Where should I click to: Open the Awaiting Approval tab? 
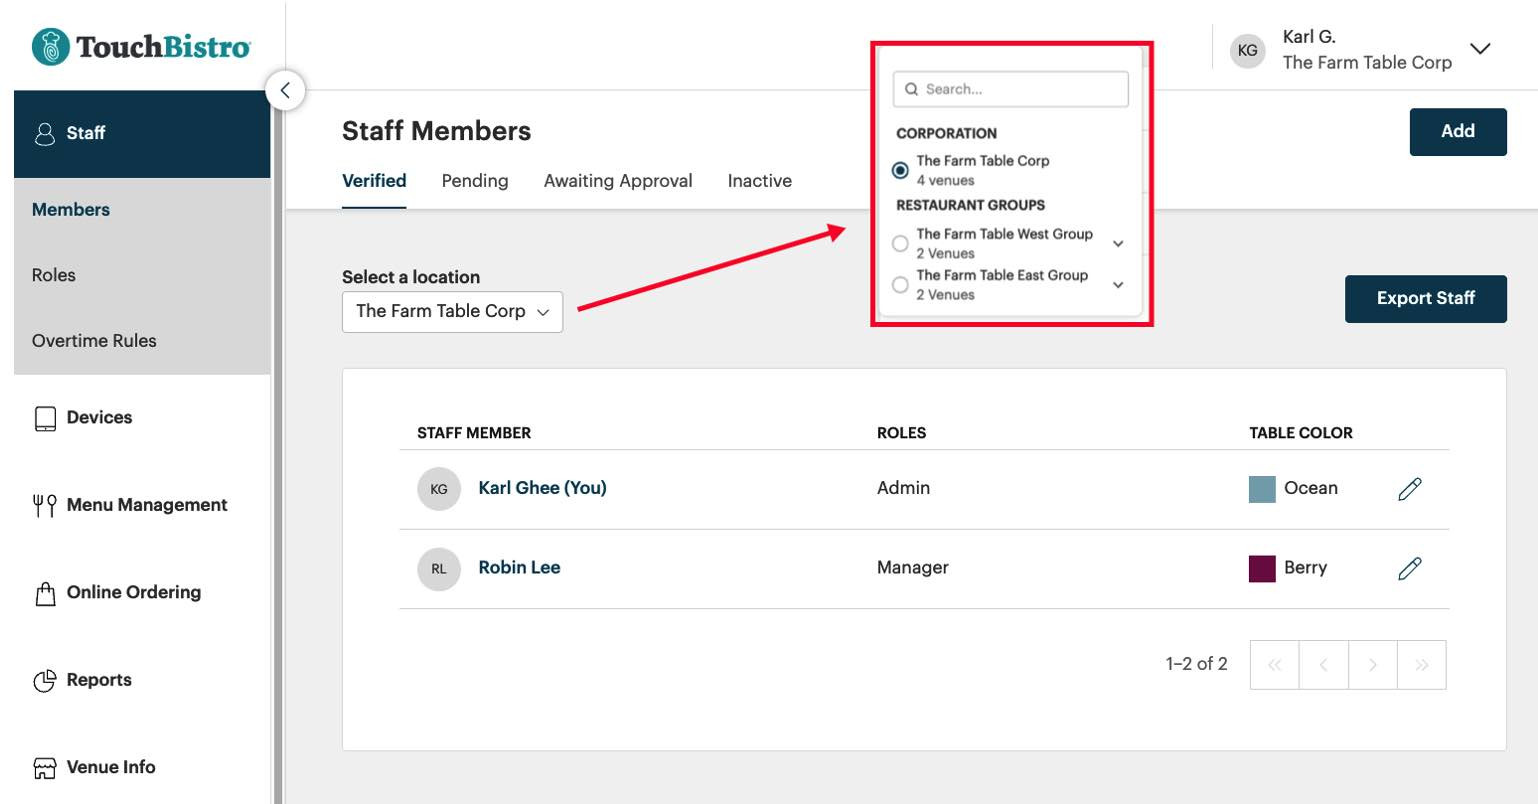[618, 181]
